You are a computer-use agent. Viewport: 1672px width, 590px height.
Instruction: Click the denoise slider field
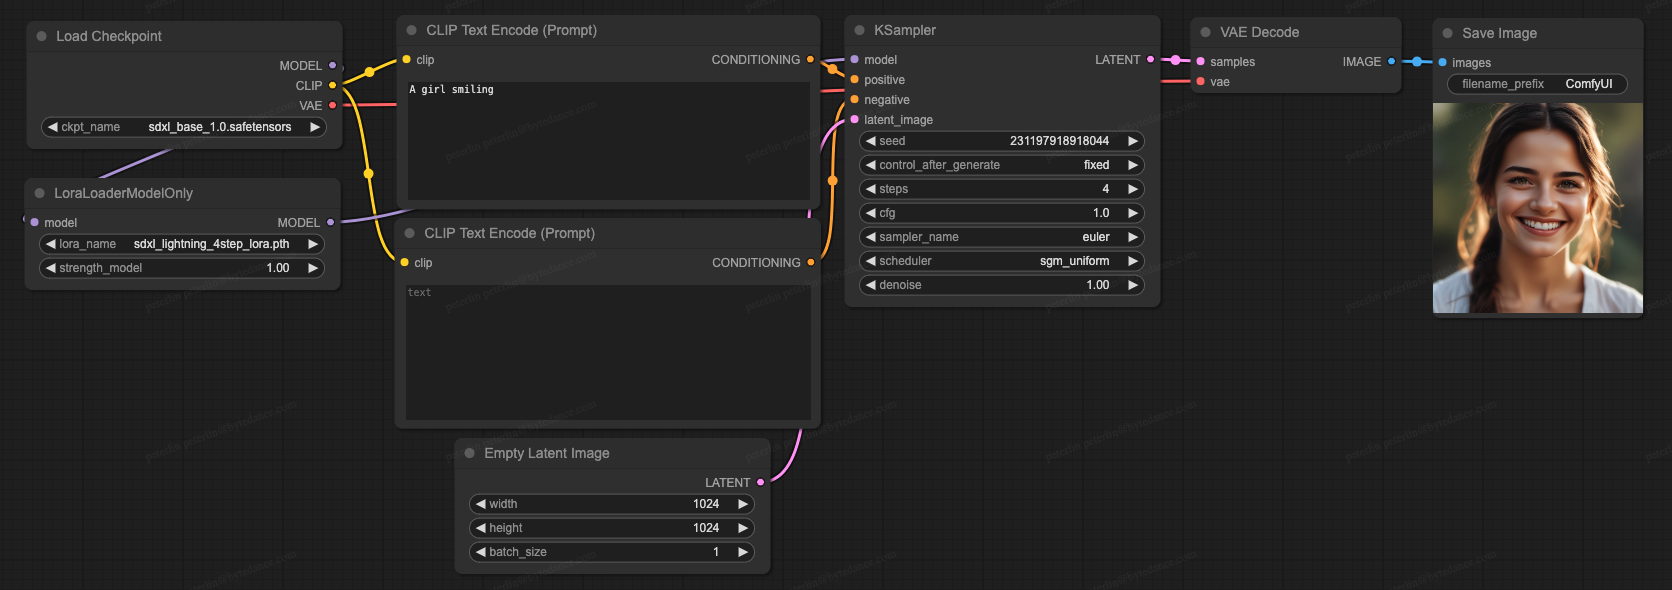pos(1000,285)
